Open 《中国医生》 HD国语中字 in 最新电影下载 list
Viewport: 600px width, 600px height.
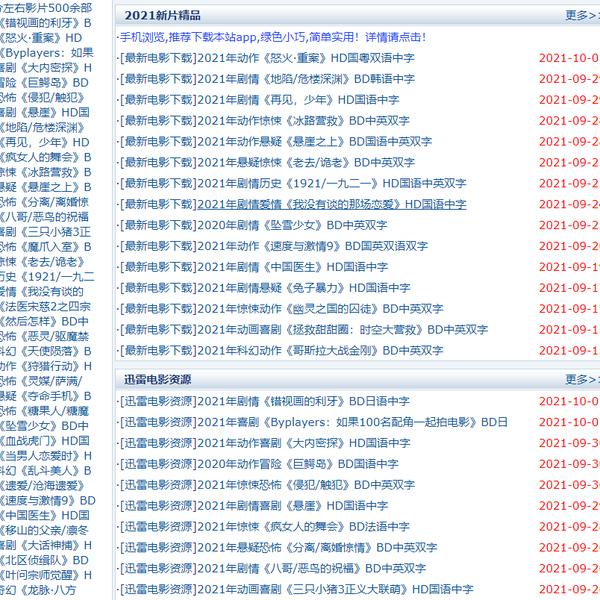coord(292,267)
